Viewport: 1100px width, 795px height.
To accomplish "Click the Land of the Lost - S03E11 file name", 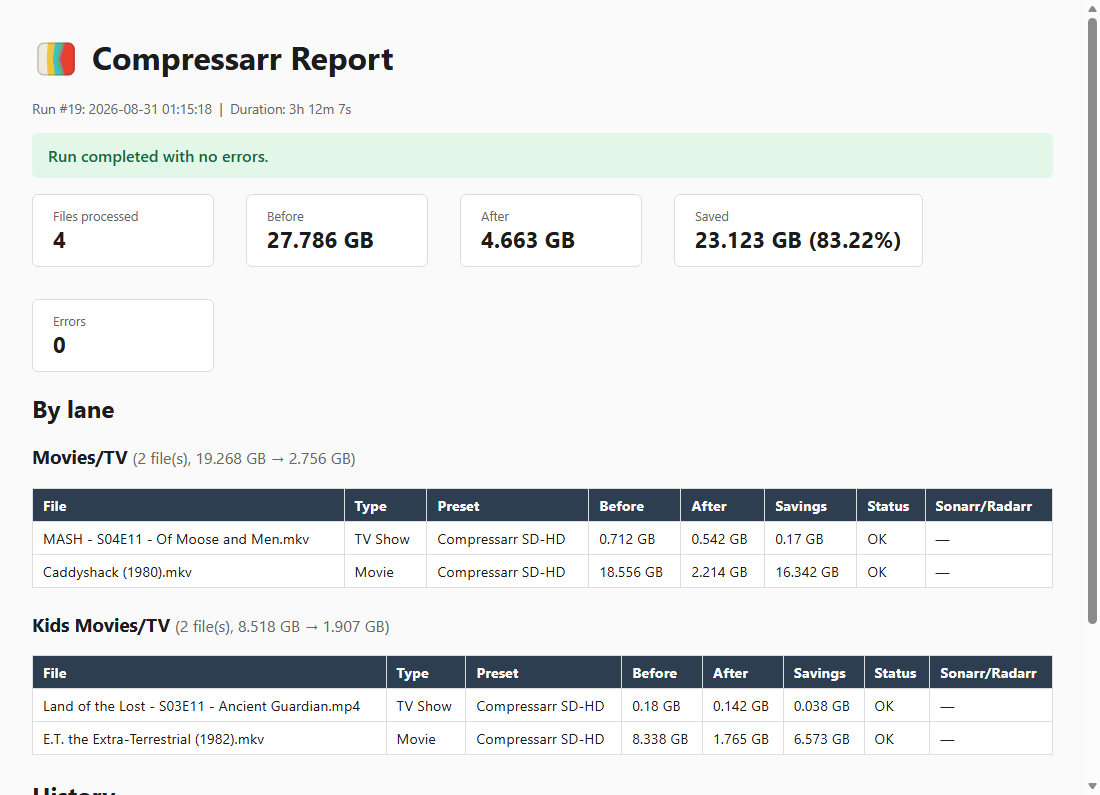I will tap(201, 706).
